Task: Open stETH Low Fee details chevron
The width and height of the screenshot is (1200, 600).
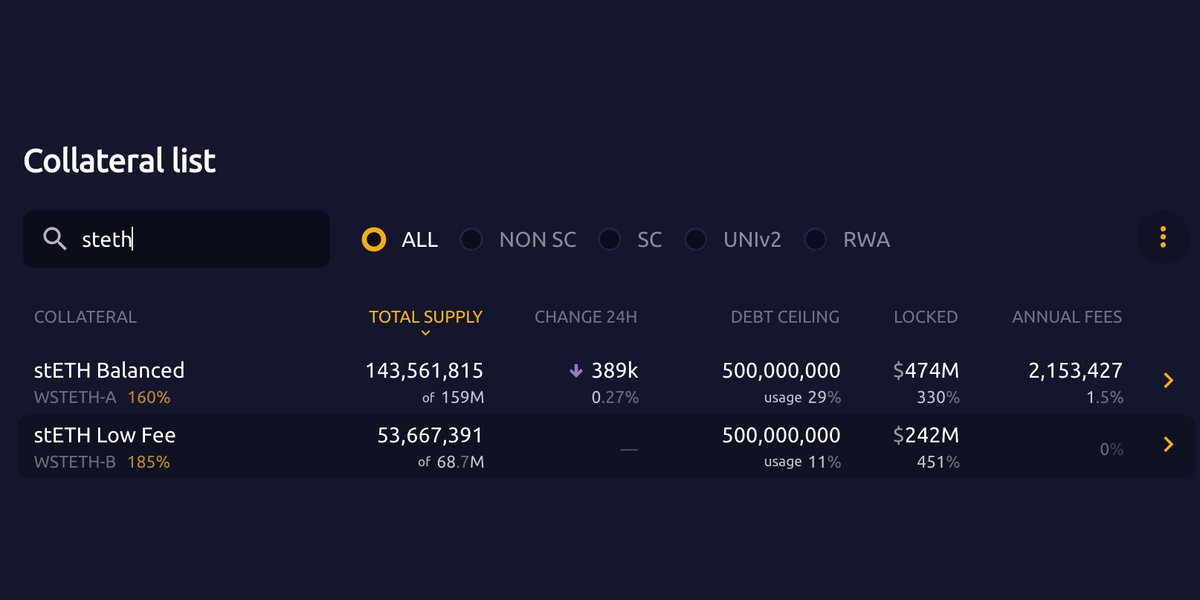Action: (x=1167, y=445)
